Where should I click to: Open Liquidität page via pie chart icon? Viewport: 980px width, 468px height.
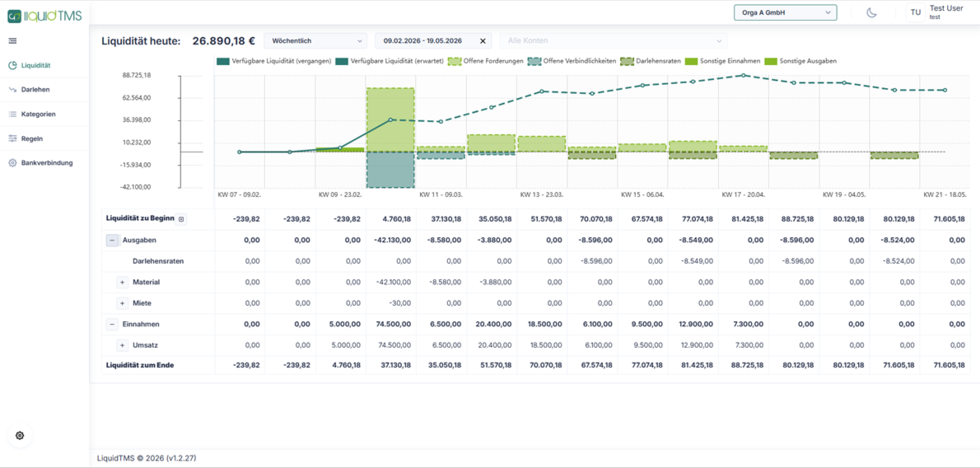(12, 65)
